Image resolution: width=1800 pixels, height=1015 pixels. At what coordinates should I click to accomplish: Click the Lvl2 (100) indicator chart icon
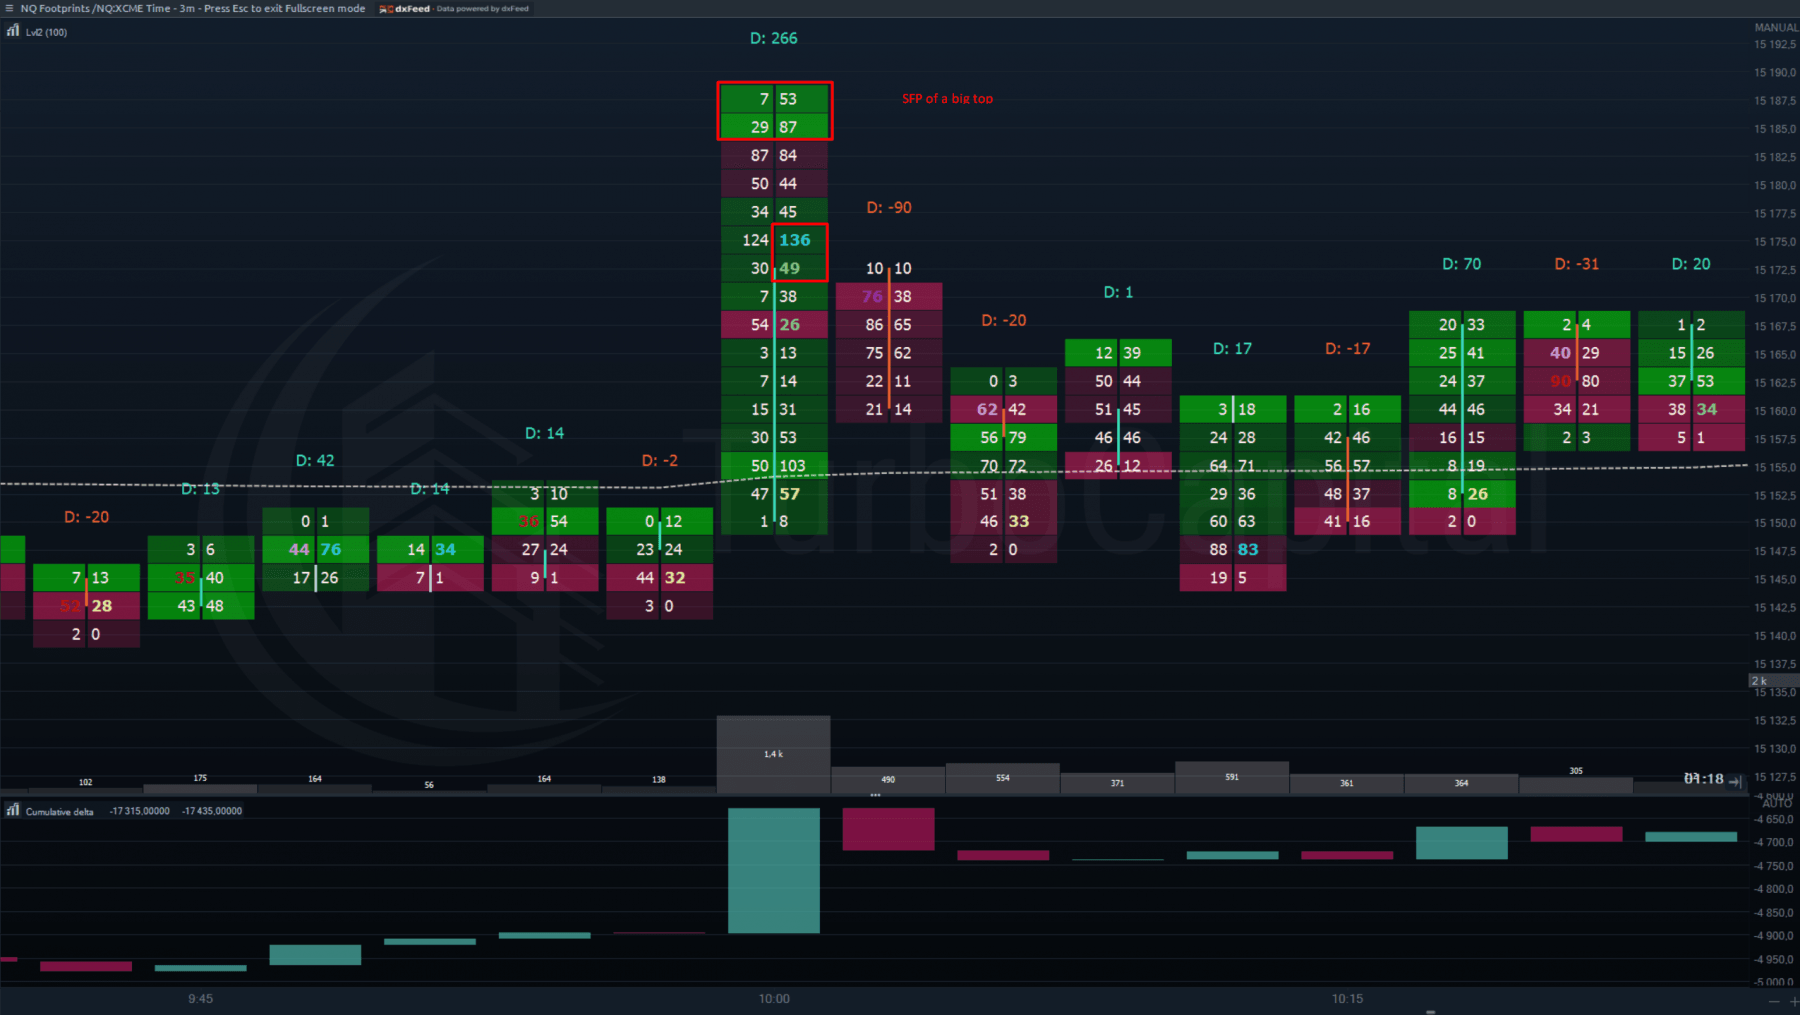pyautogui.click(x=11, y=31)
